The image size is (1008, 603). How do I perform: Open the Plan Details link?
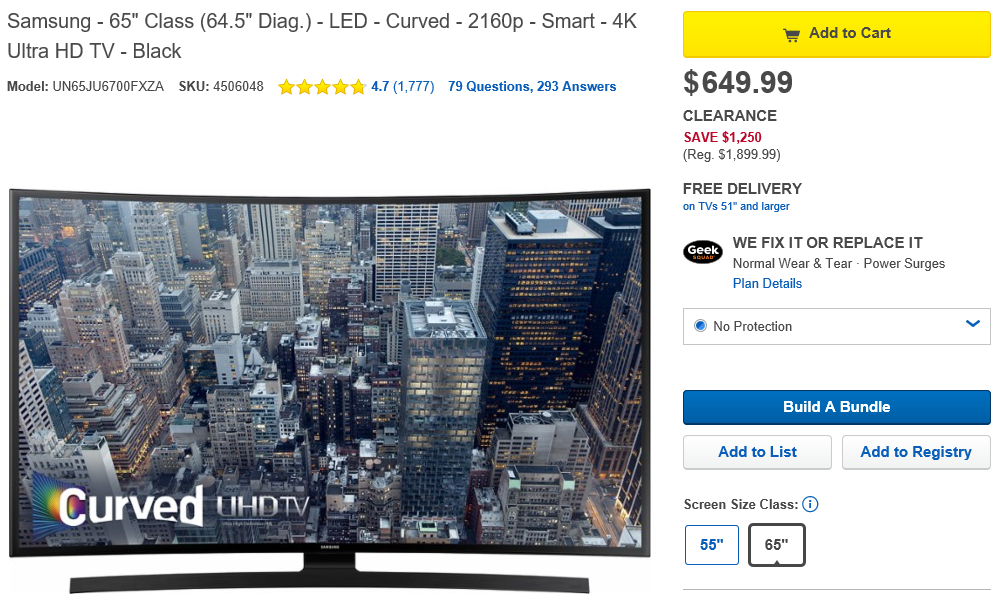[x=767, y=284]
